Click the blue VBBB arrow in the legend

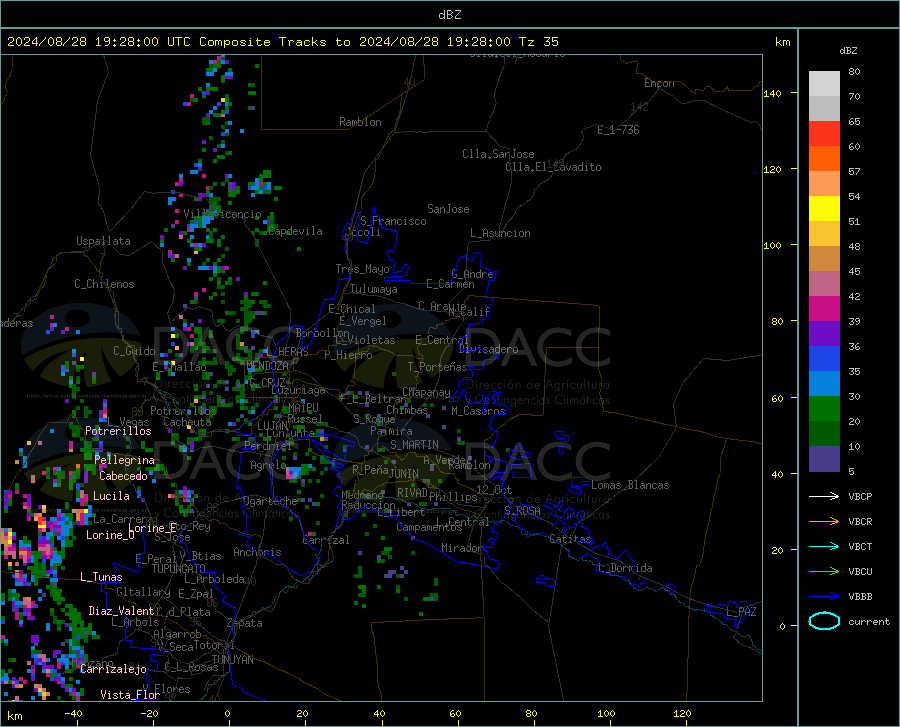click(x=824, y=597)
